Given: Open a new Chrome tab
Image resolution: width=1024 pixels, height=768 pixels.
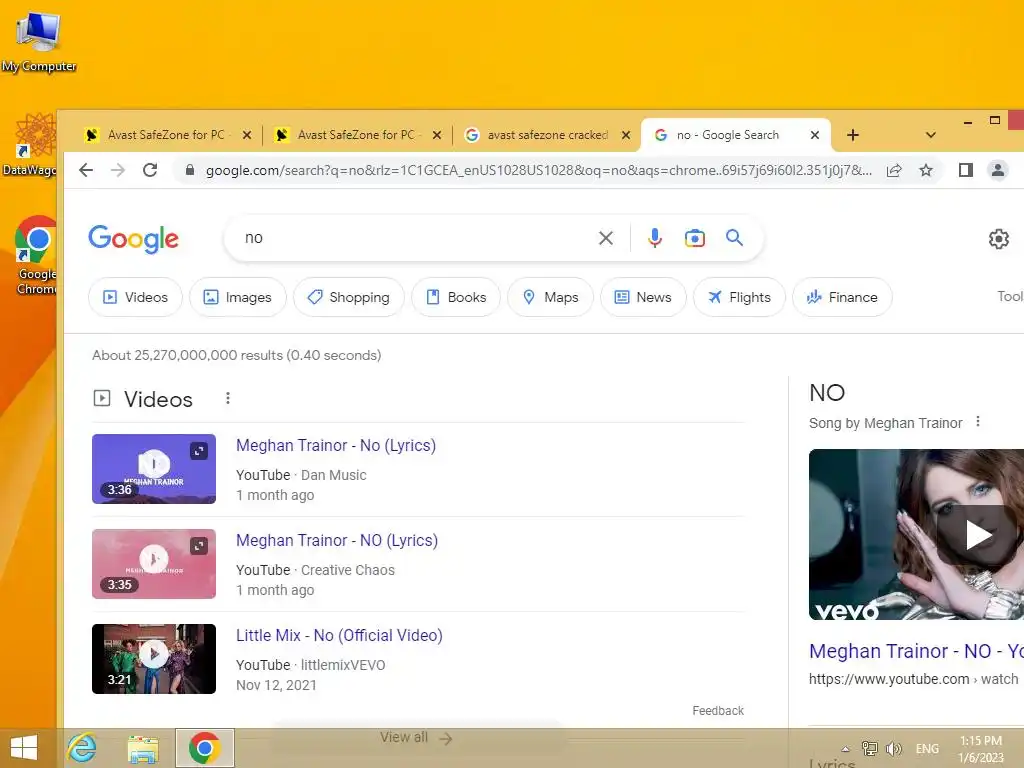Looking at the screenshot, I should tap(853, 135).
